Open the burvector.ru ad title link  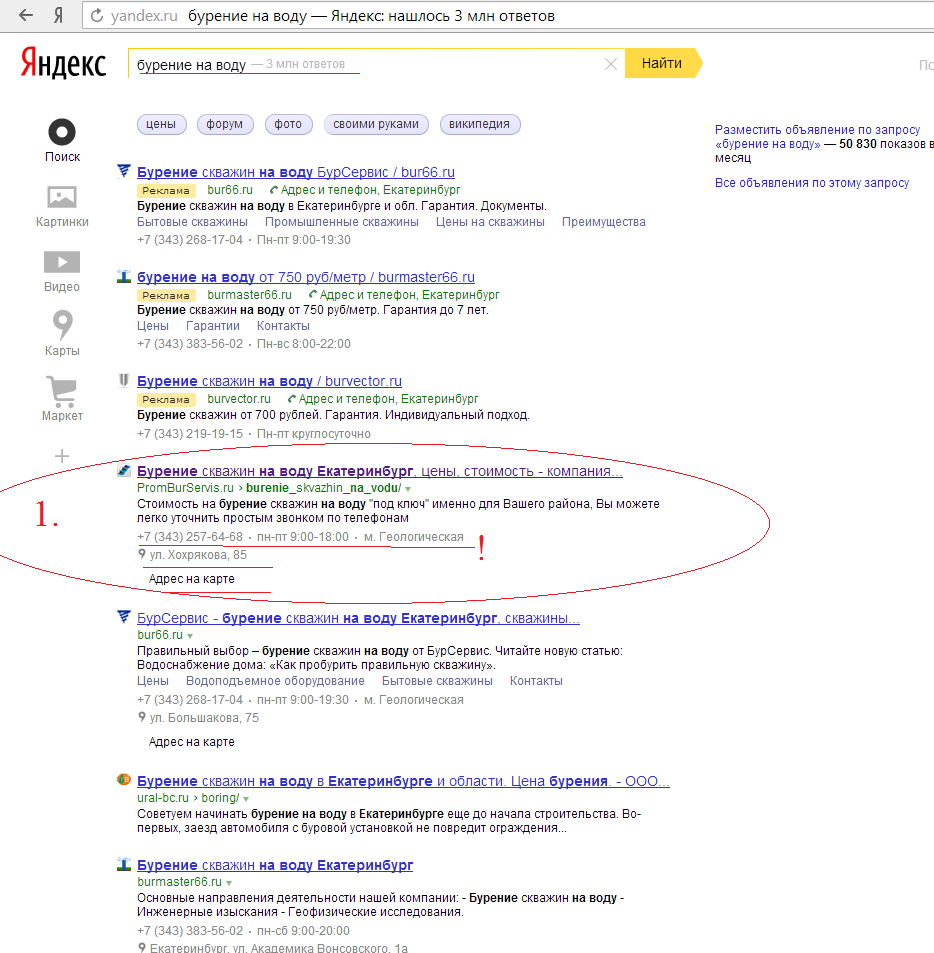tap(269, 381)
